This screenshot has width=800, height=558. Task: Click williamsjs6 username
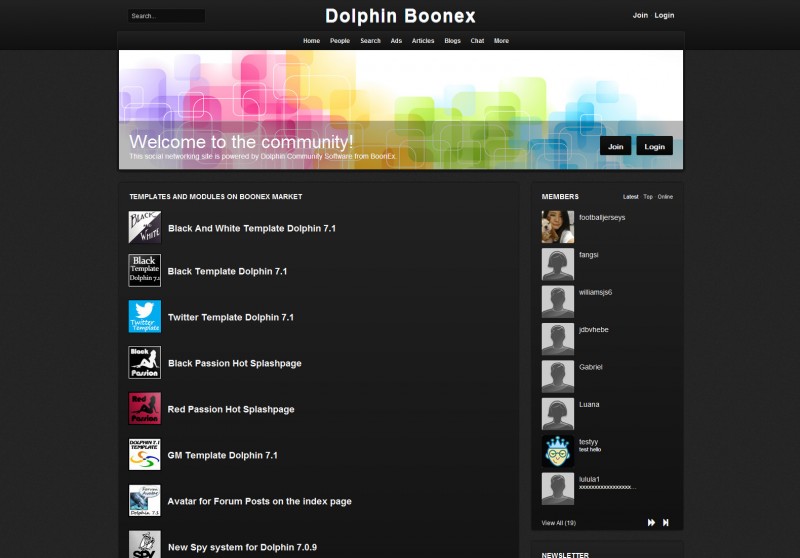(x=595, y=292)
